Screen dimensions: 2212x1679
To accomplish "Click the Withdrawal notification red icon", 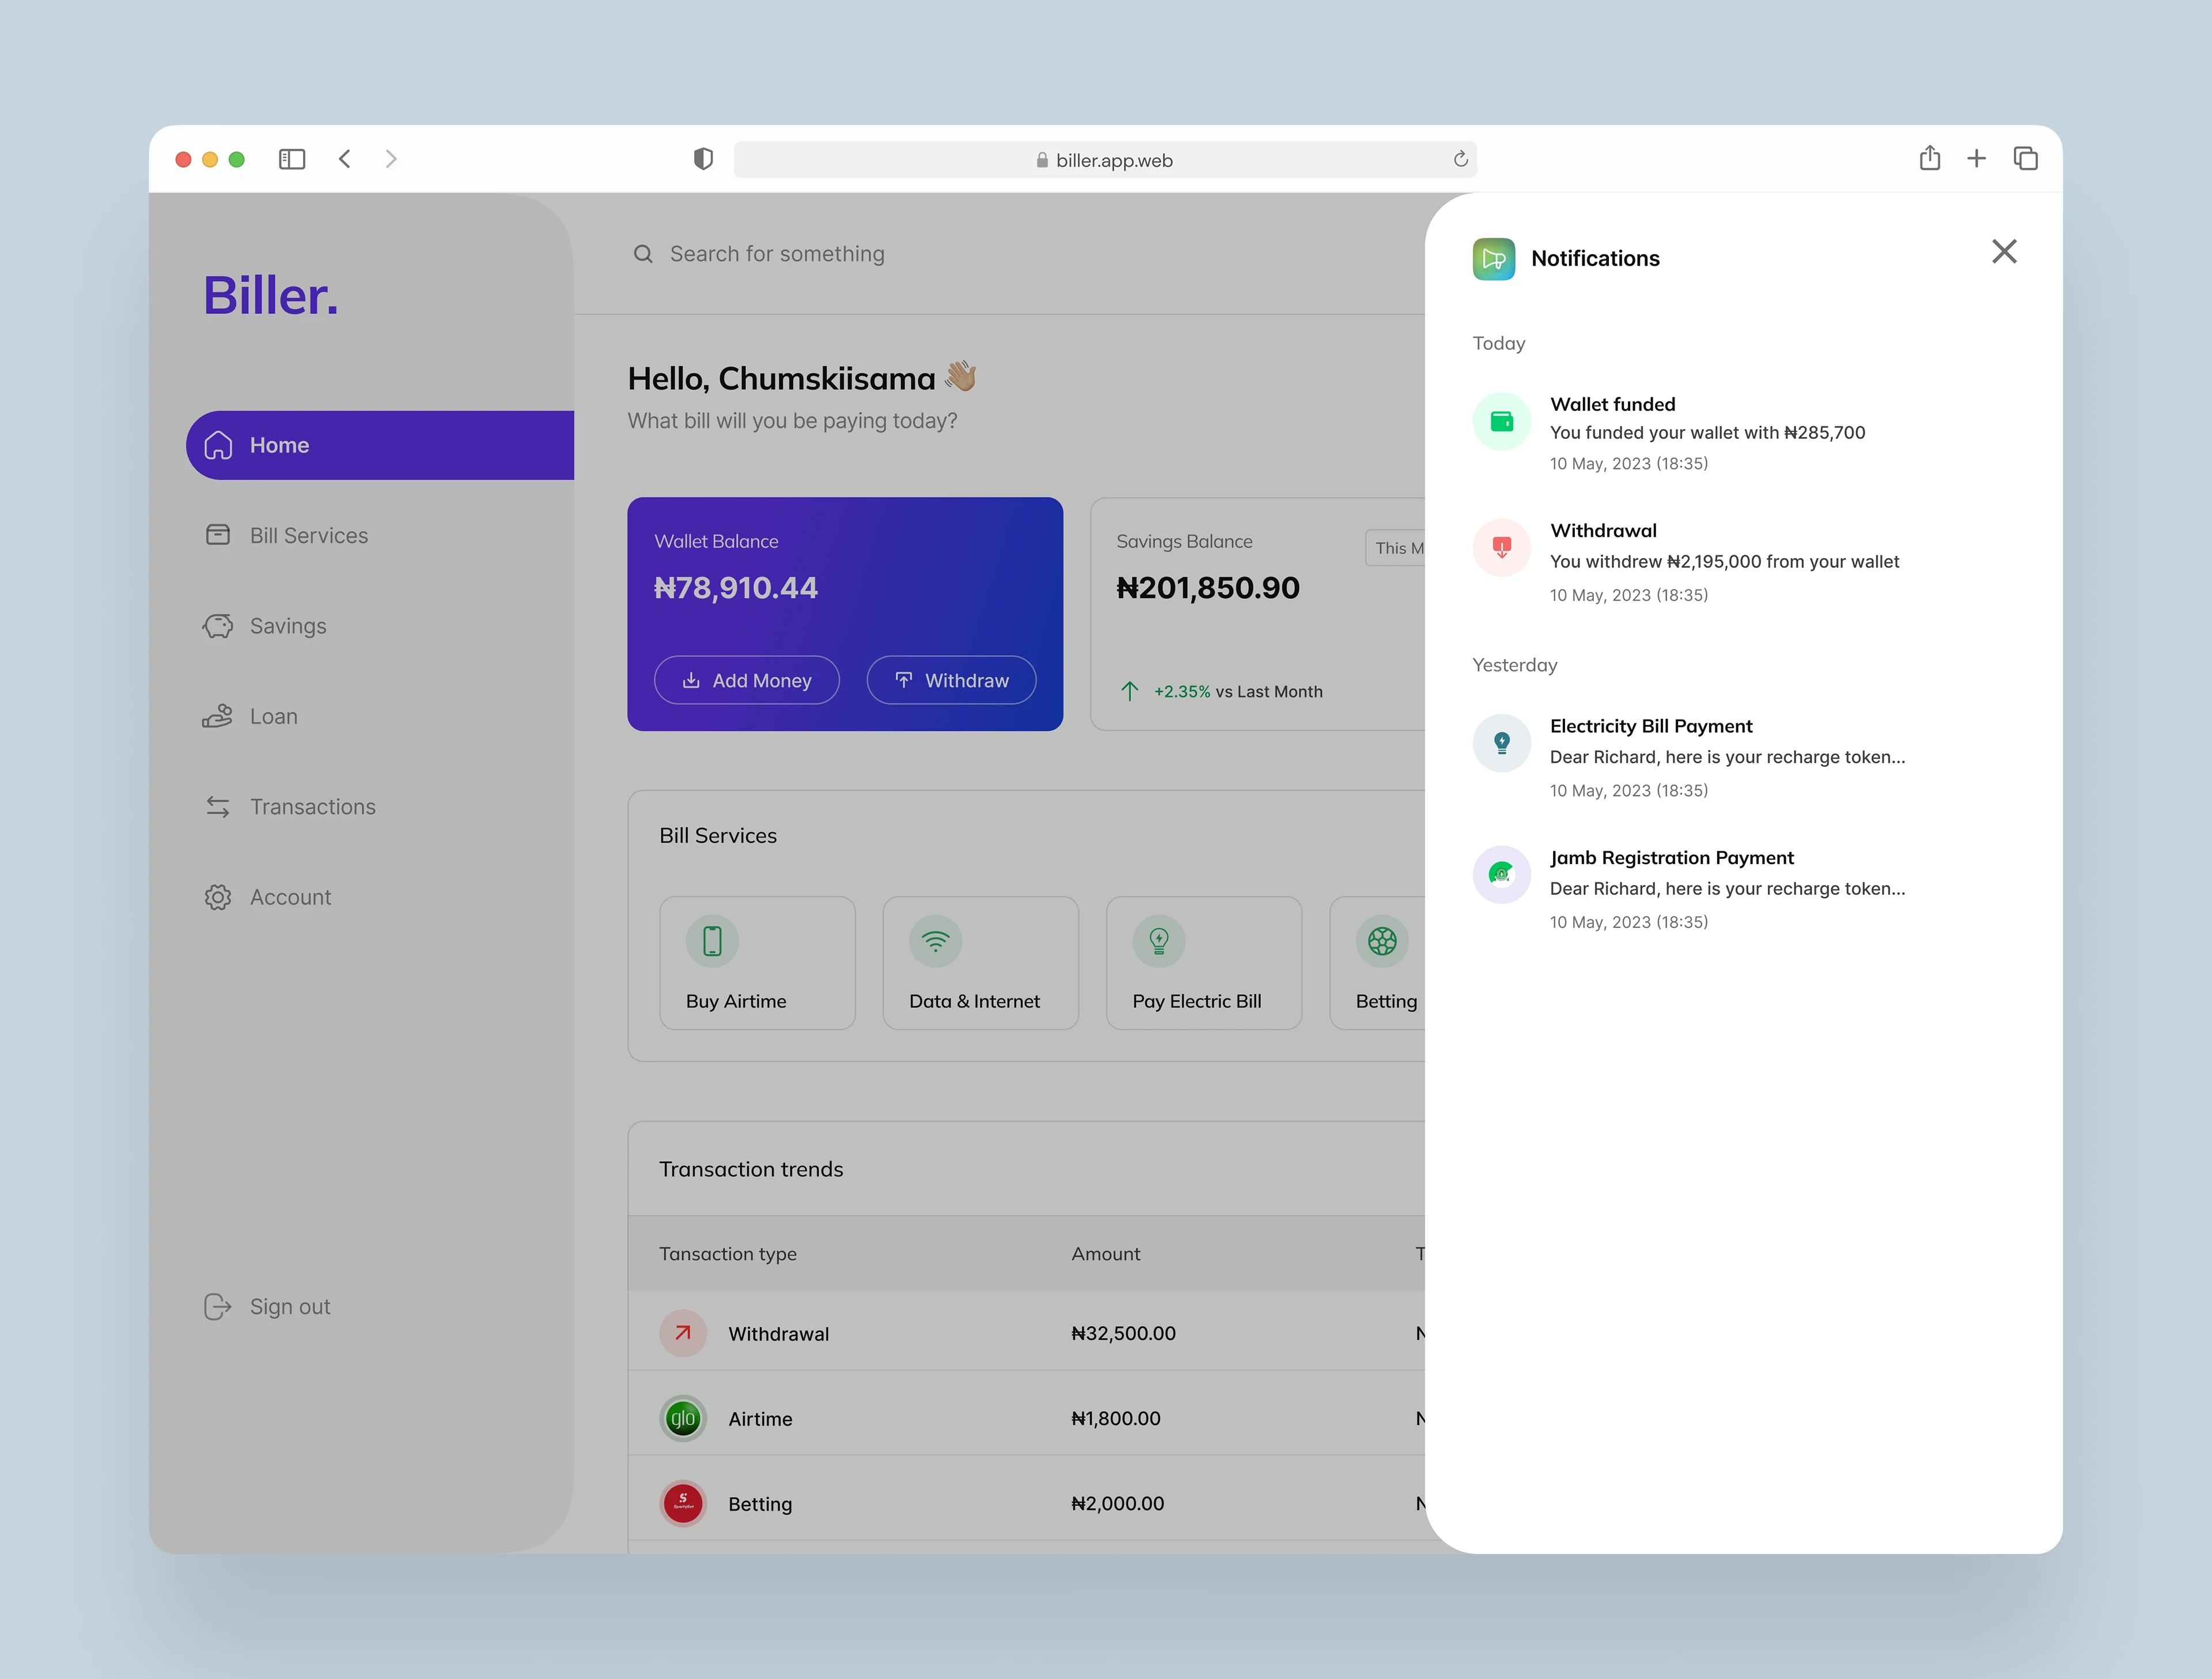I will point(1501,548).
